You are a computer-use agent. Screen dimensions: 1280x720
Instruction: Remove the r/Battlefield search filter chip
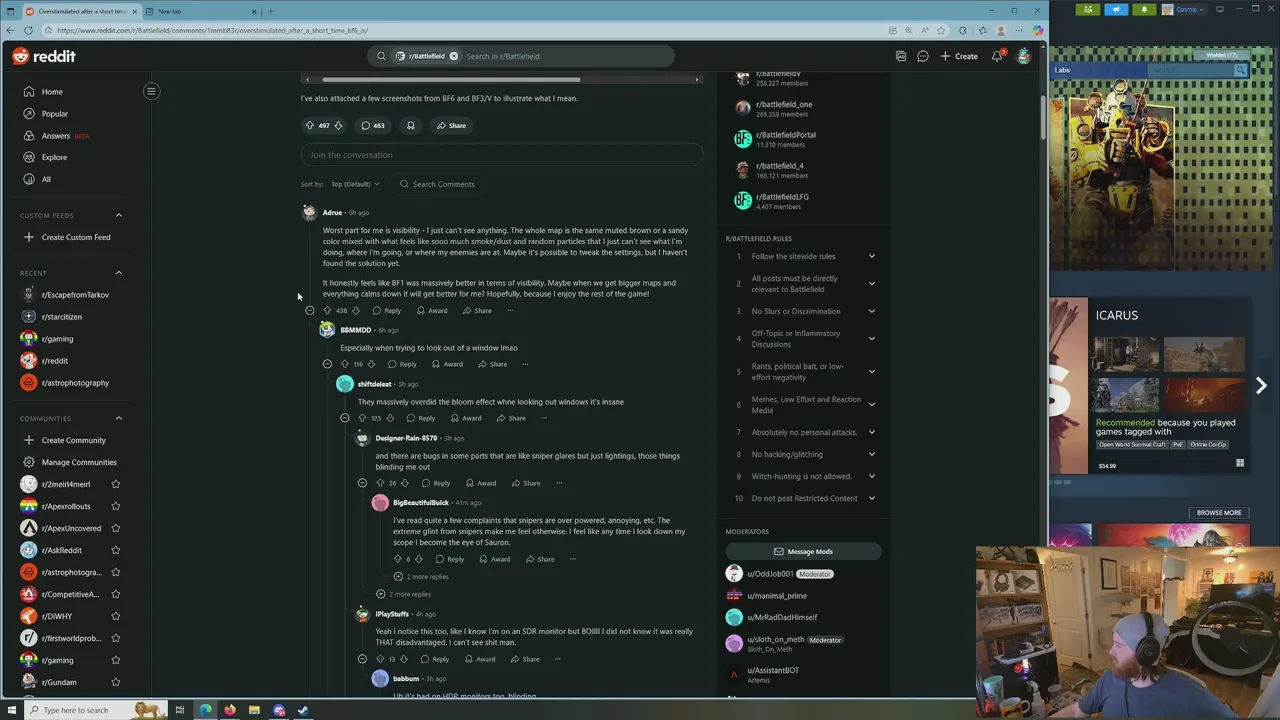click(x=453, y=56)
